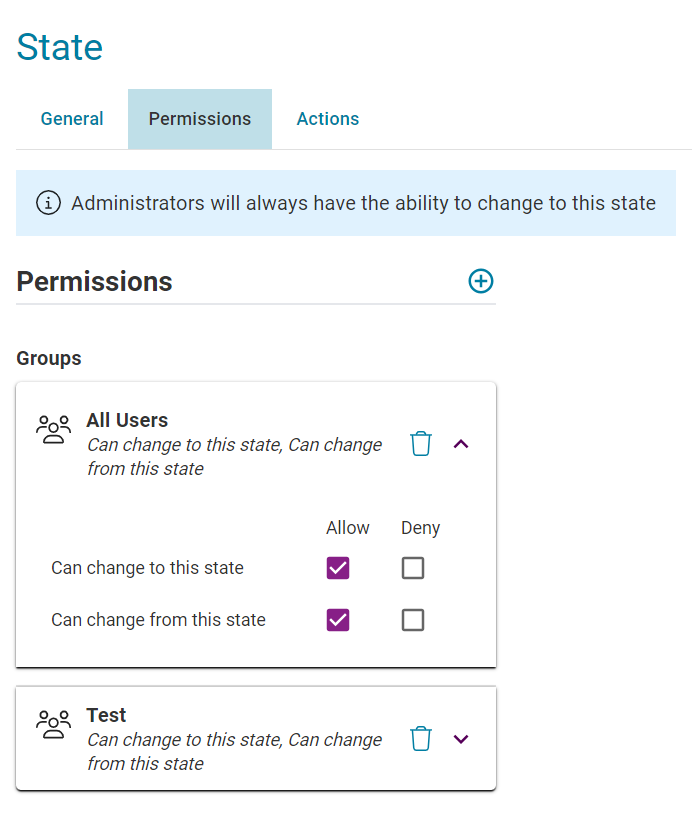Switch to the Actions tab
692x818 pixels.
(328, 119)
